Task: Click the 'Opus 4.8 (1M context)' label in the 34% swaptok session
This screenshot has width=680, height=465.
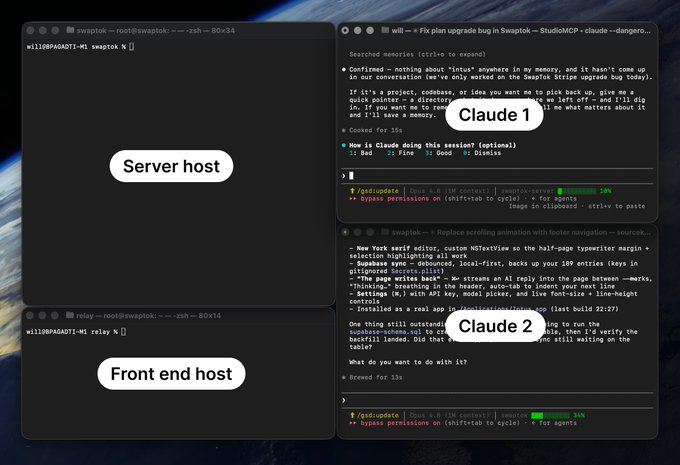Action: 449,416
